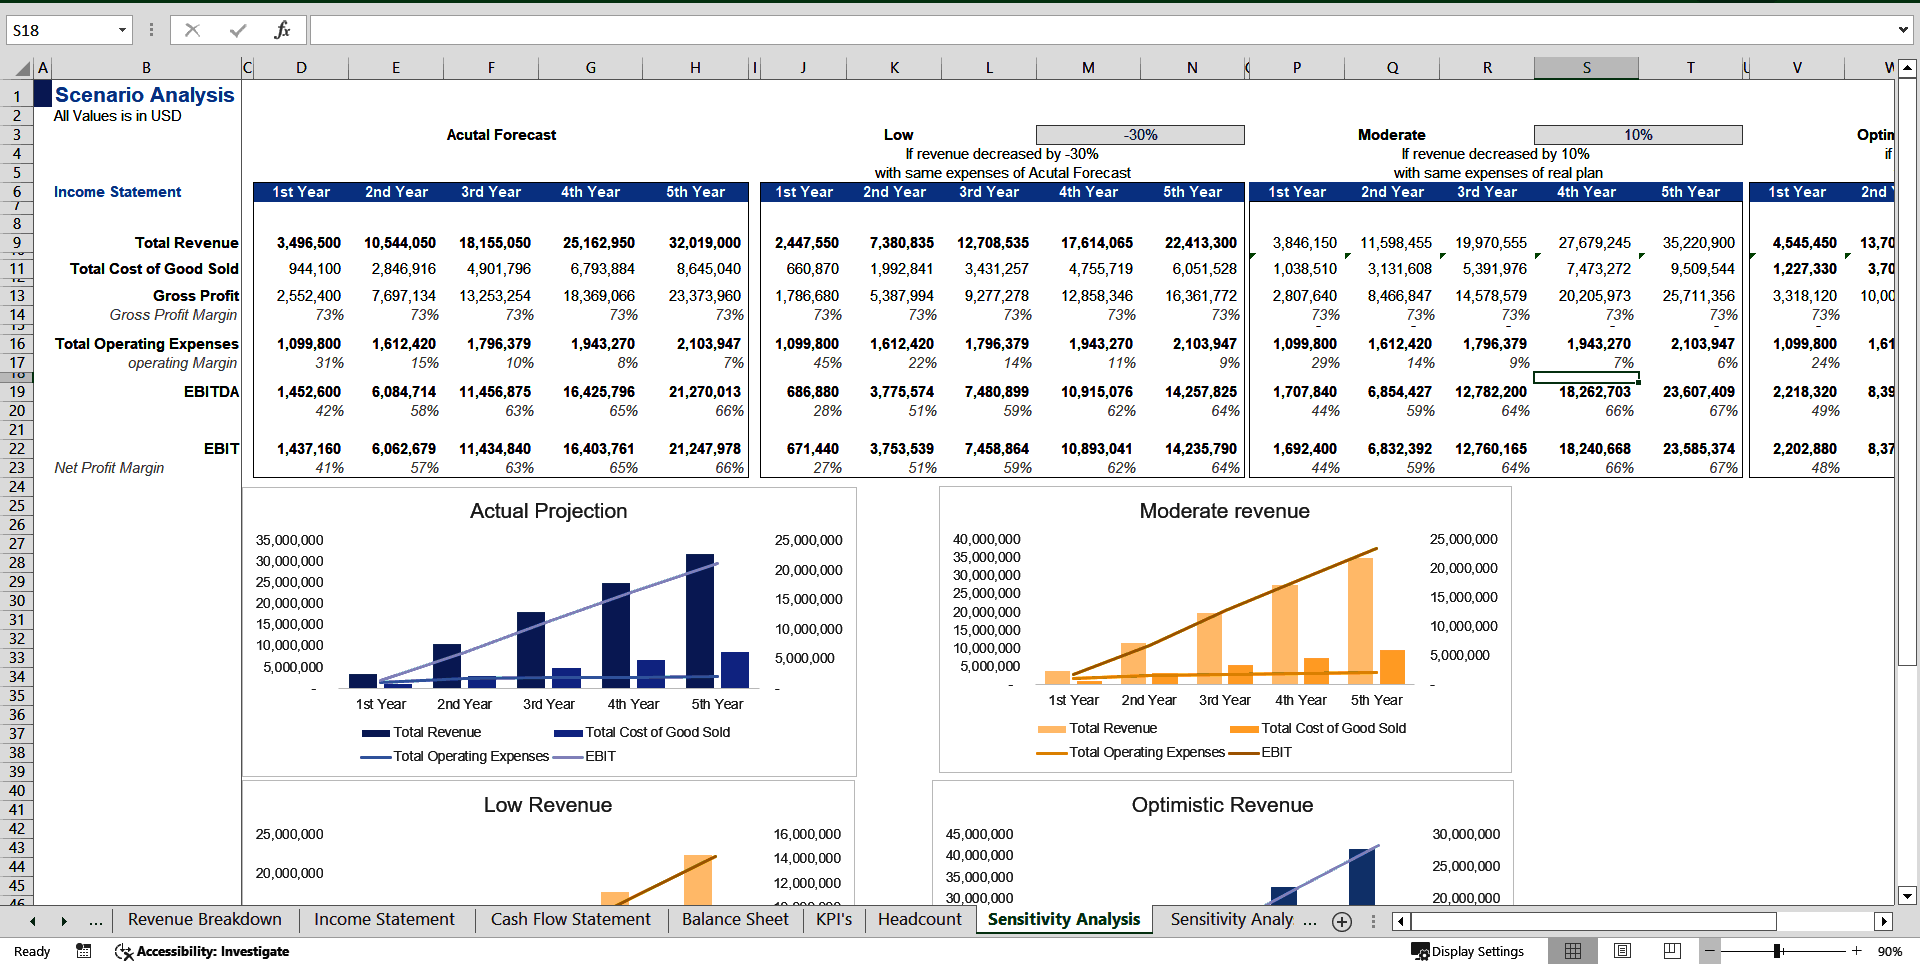The height and width of the screenshot is (966, 1920).
Task: Open Cash Flow Statement sheet tab
Action: tap(570, 919)
